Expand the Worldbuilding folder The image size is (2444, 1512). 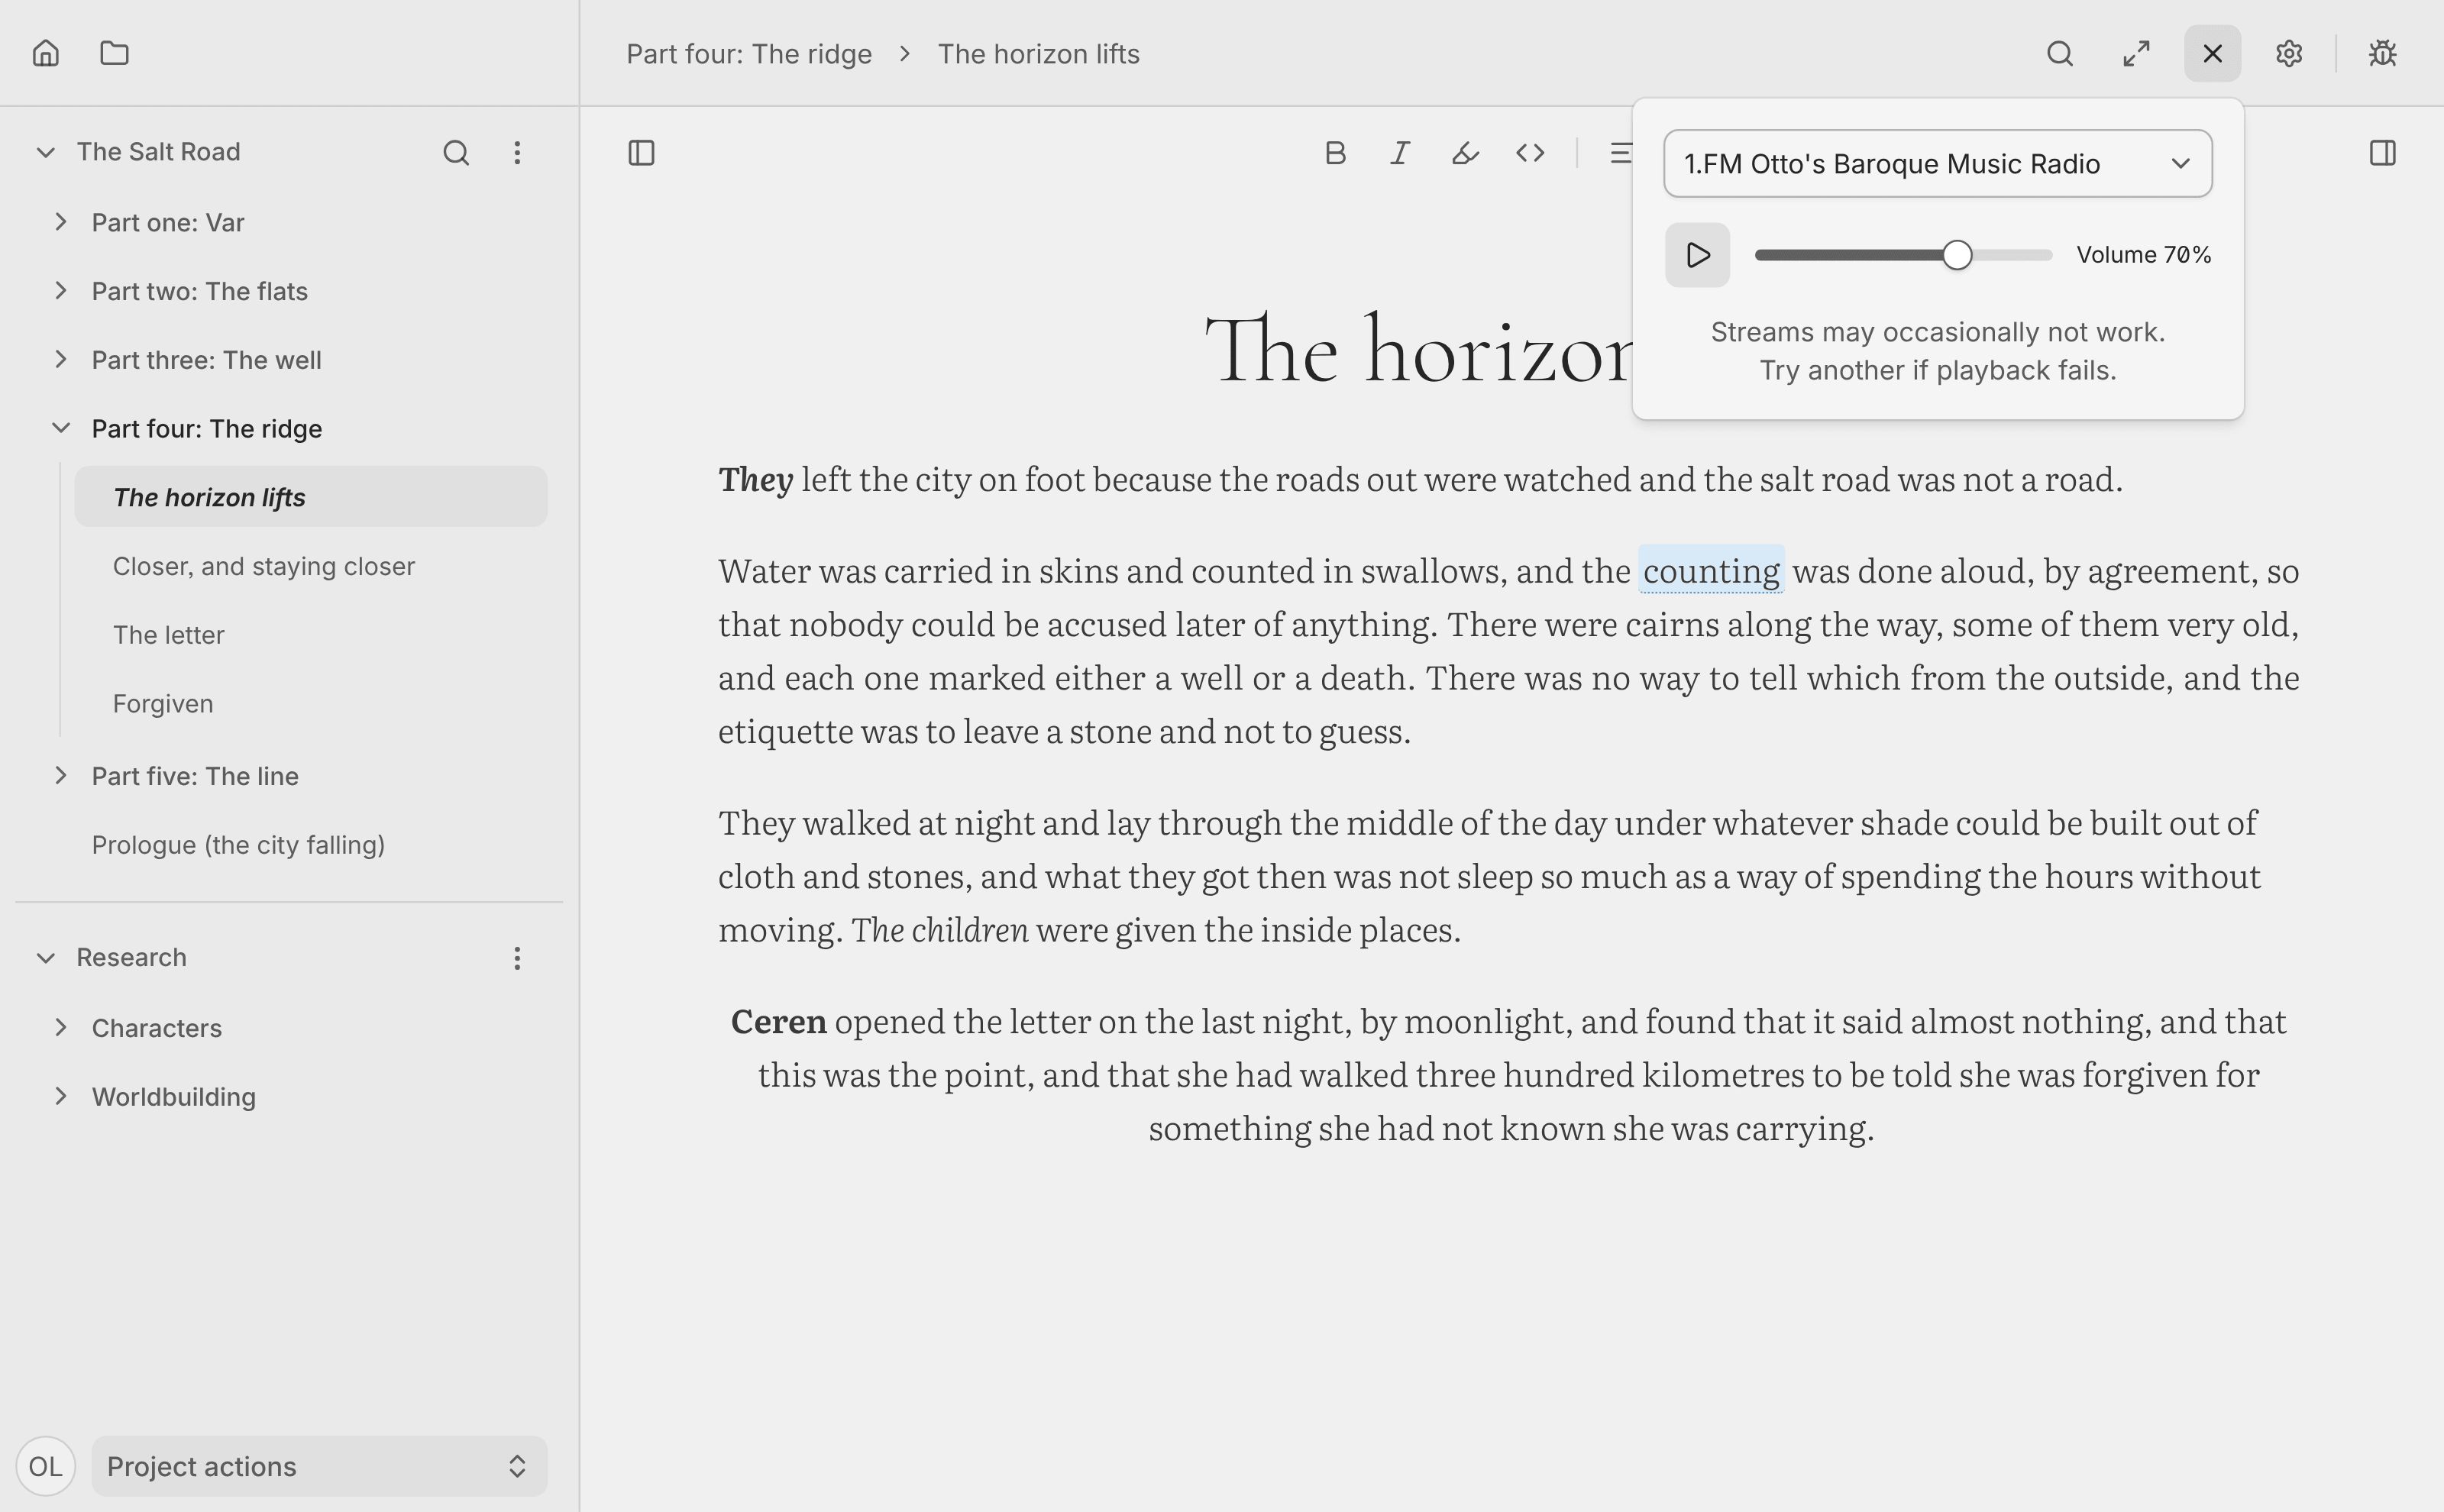[61, 1096]
